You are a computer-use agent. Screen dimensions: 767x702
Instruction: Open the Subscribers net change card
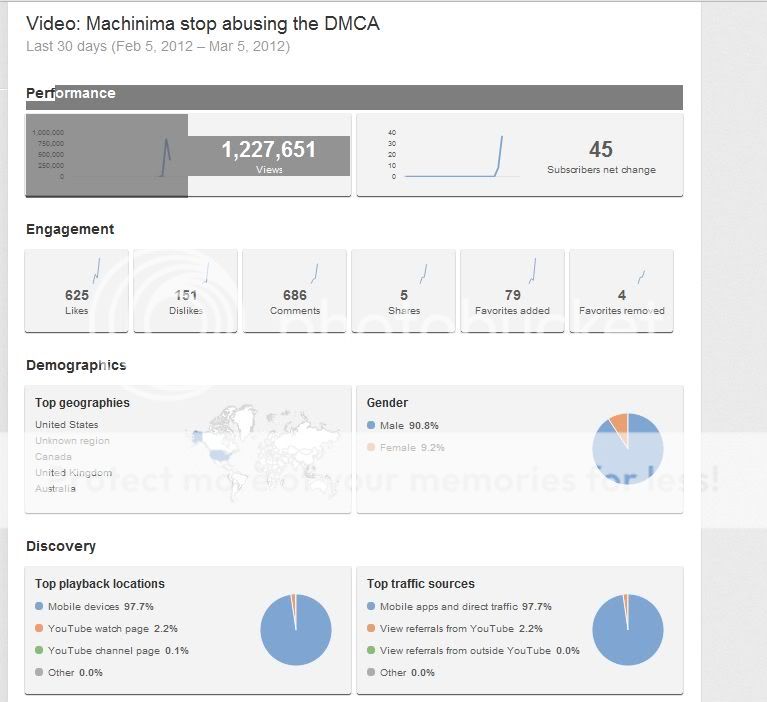pos(519,155)
